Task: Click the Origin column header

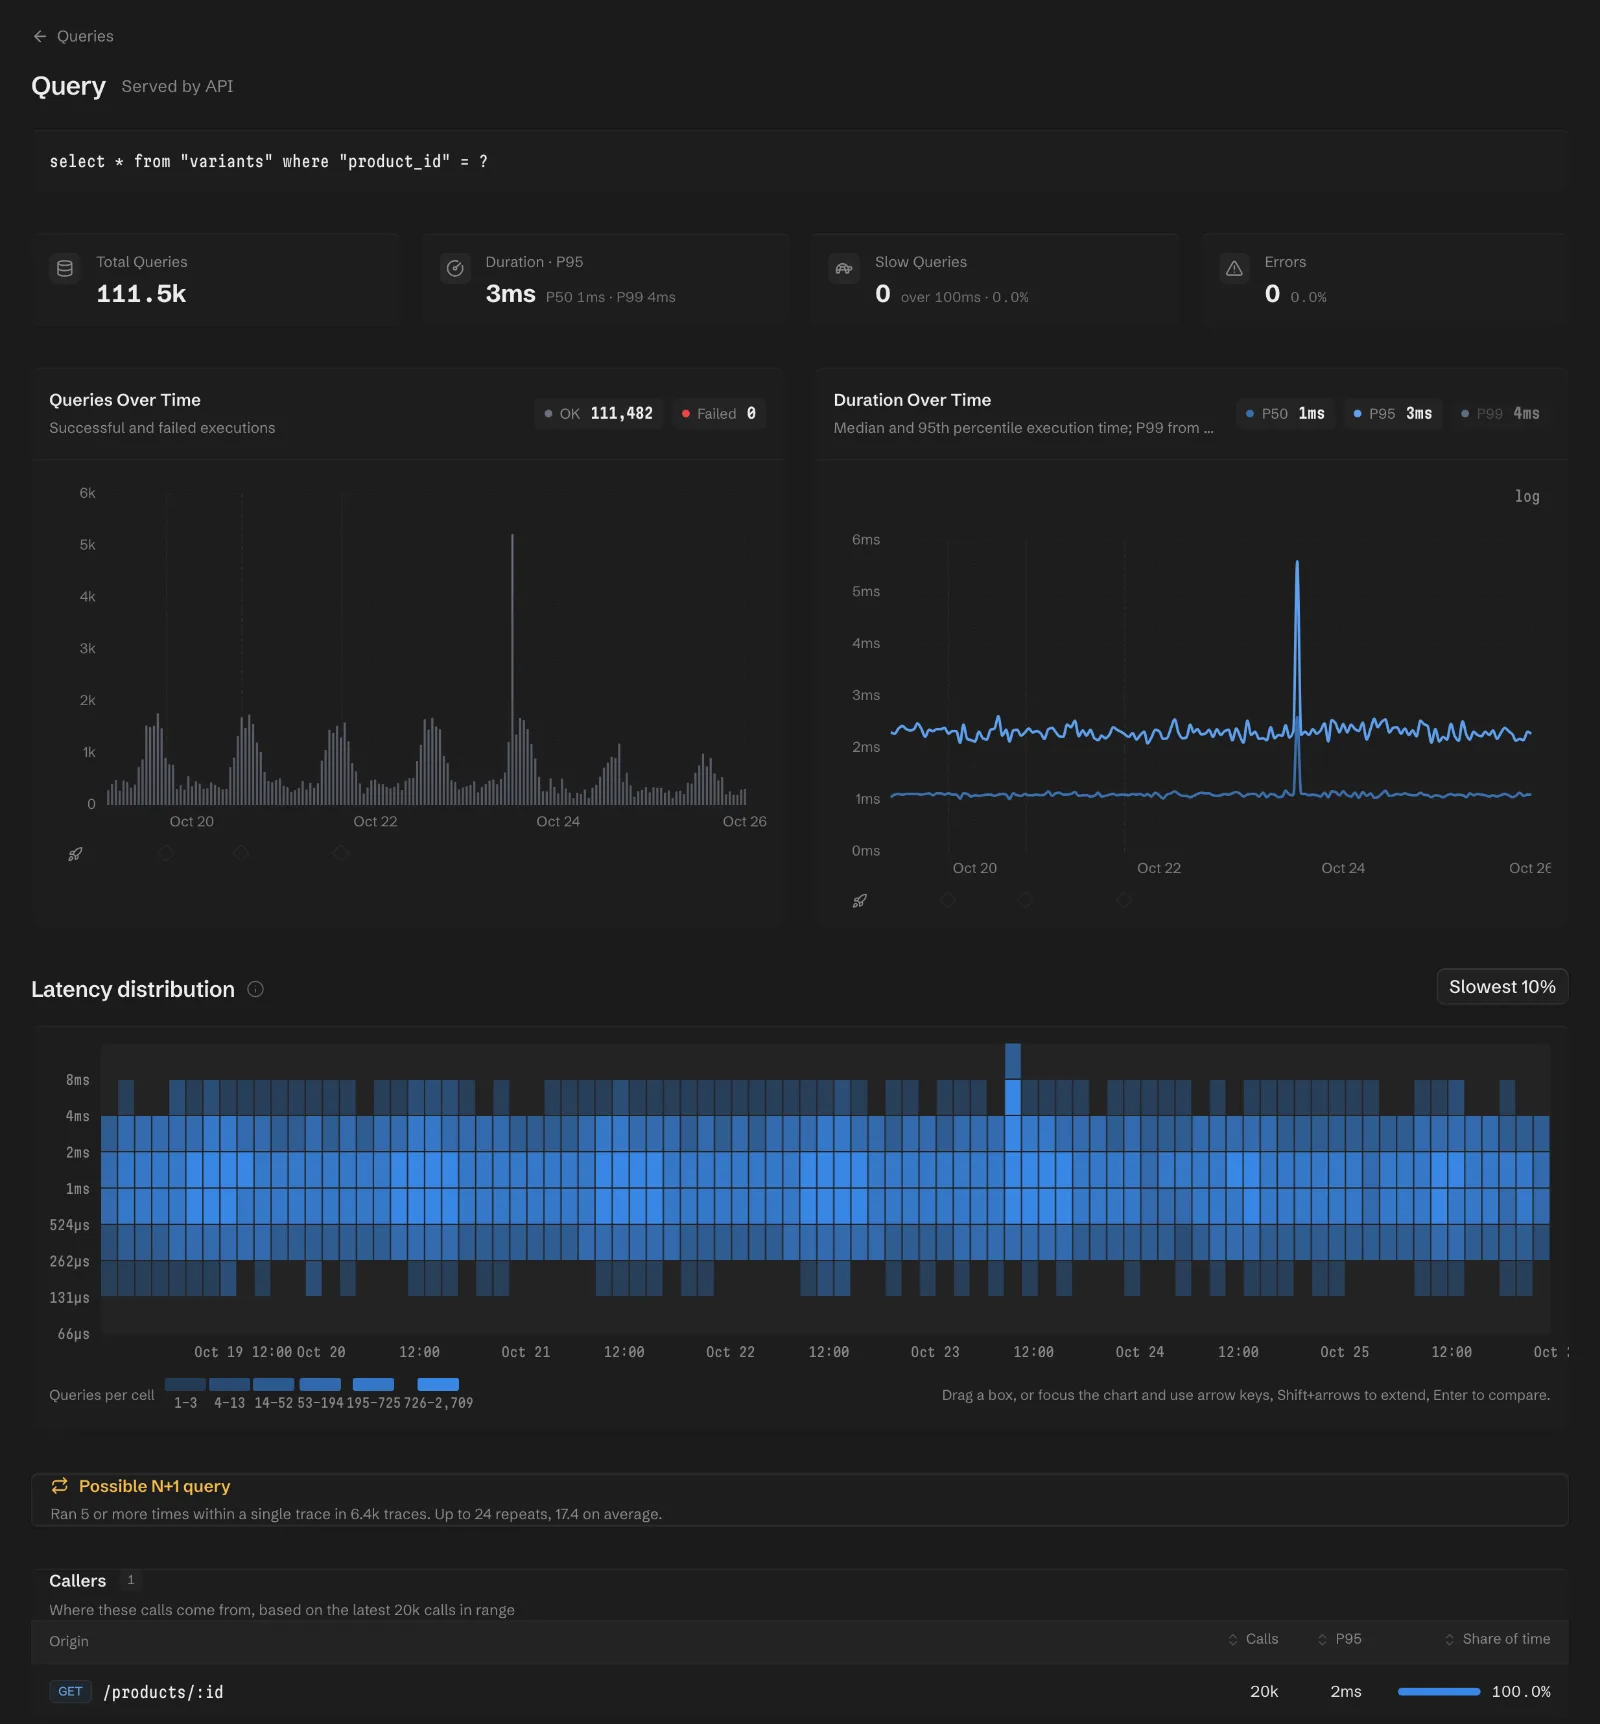Action: point(69,1641)
